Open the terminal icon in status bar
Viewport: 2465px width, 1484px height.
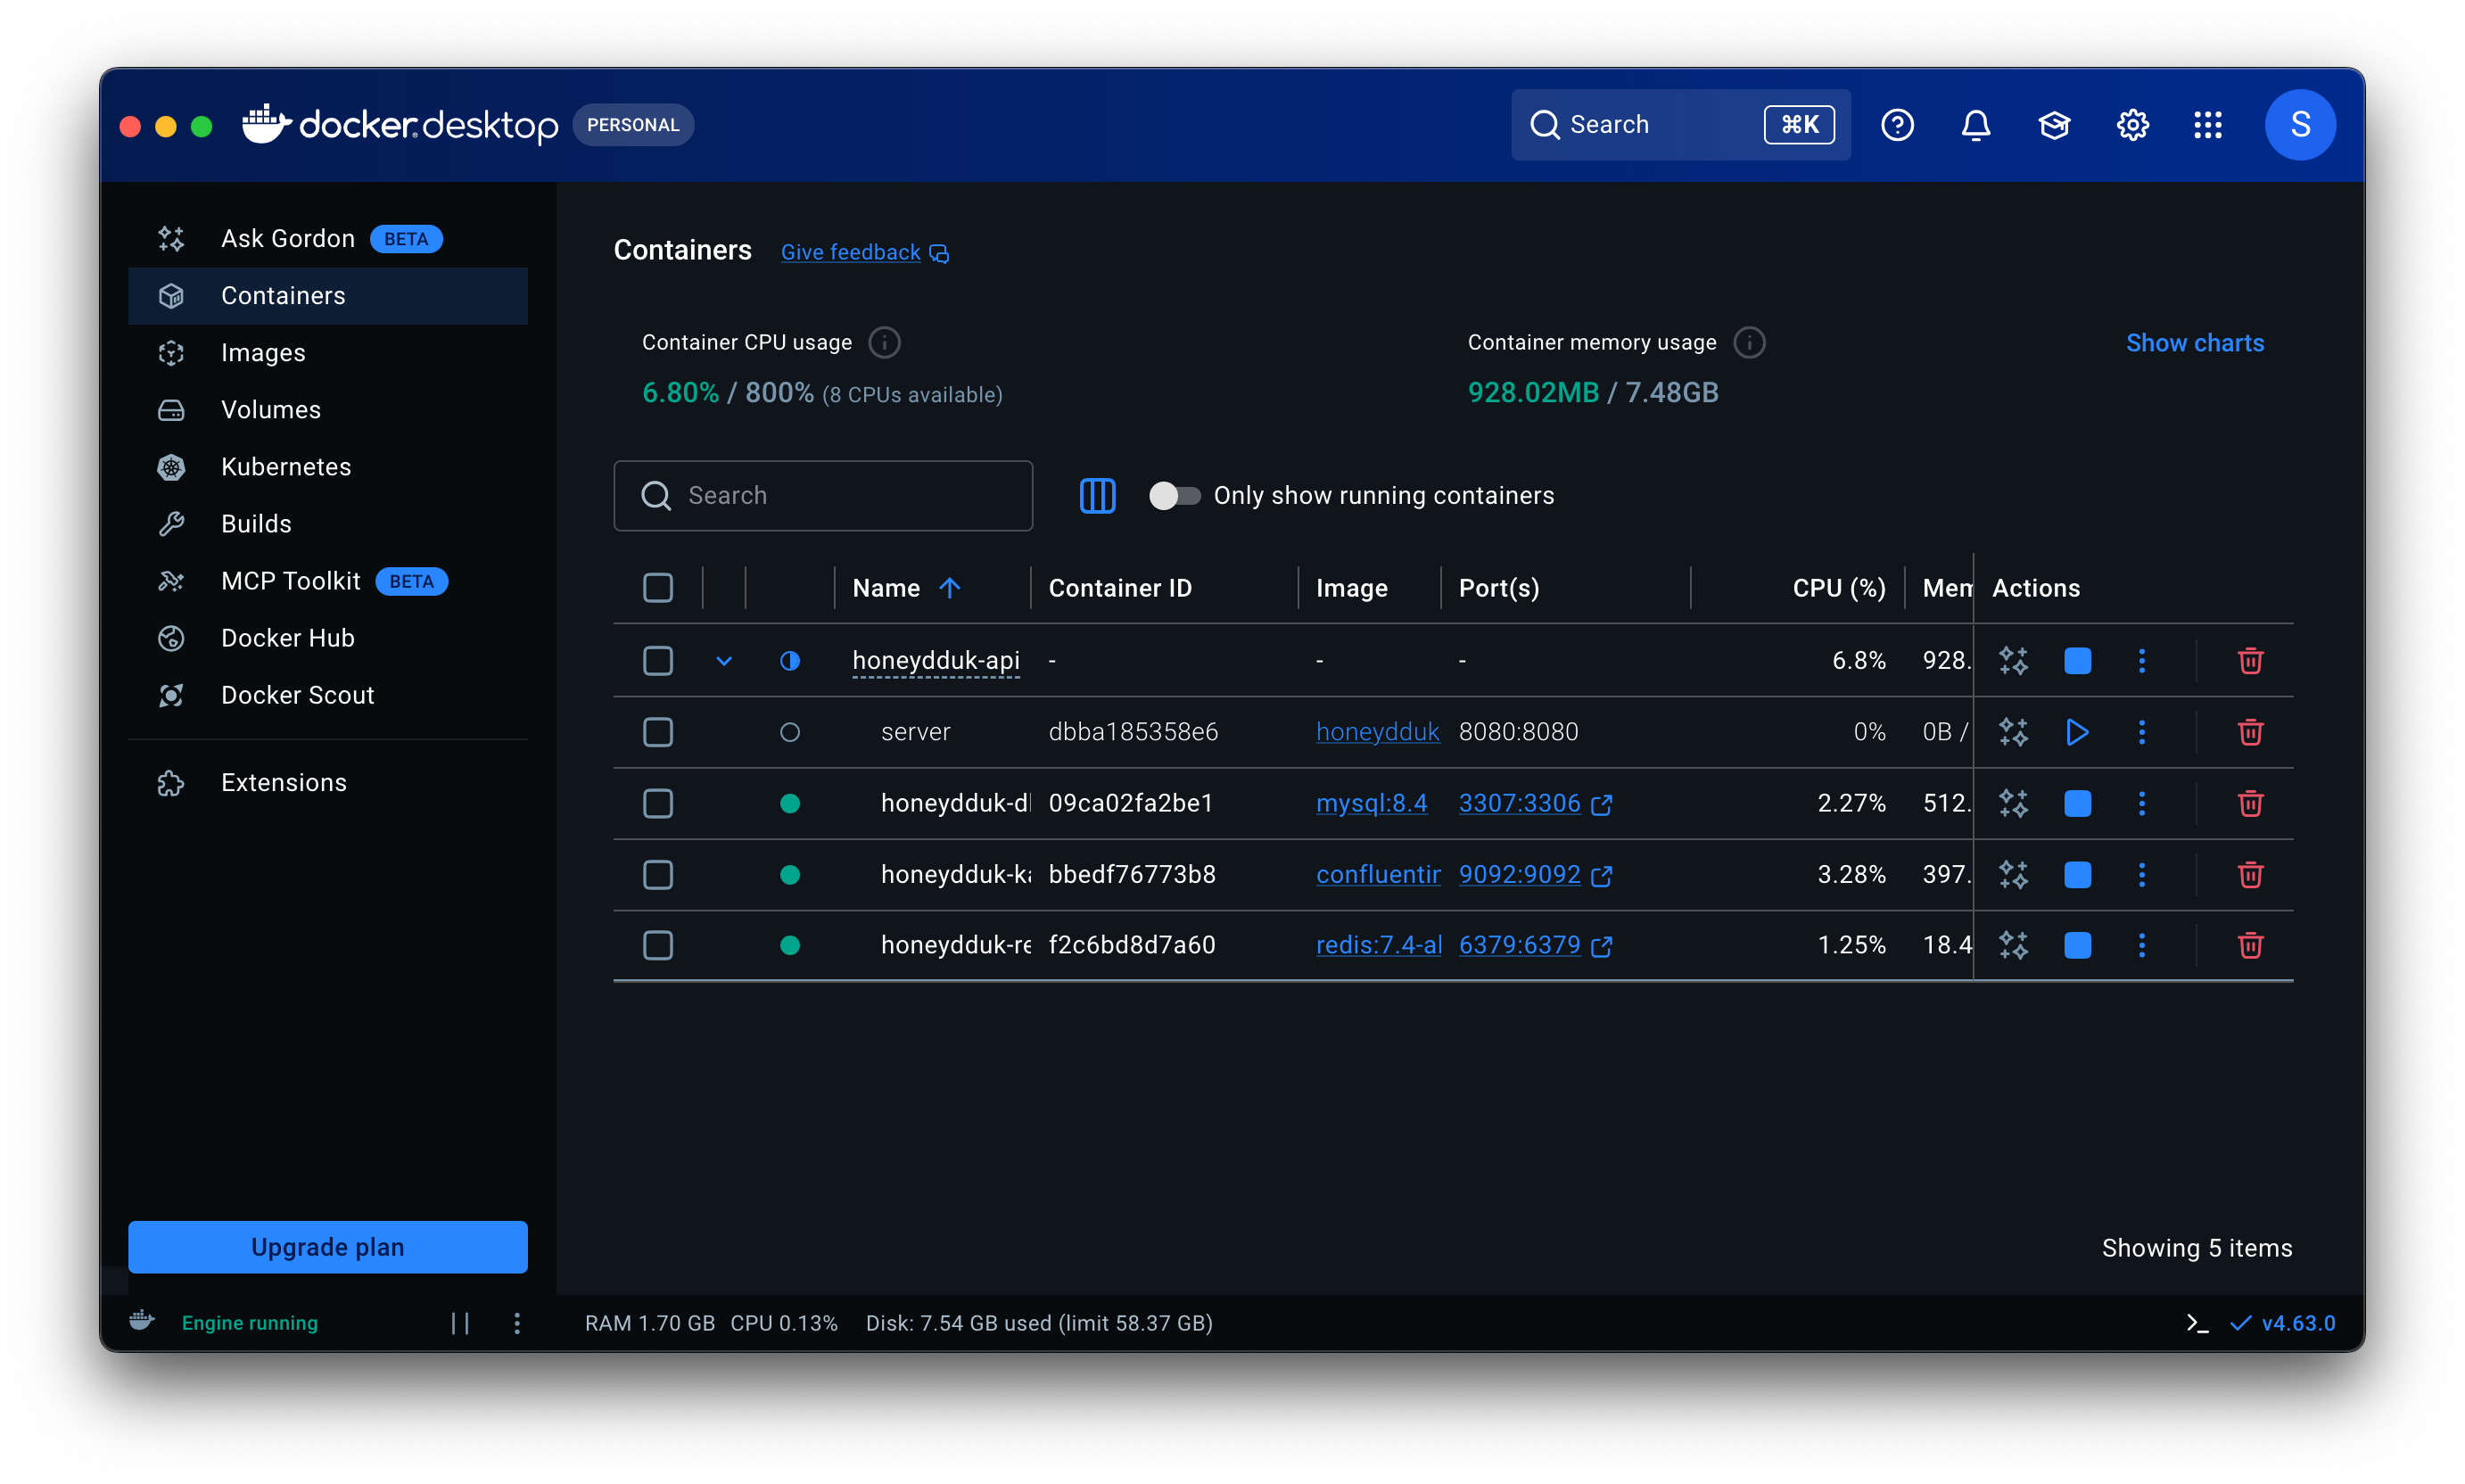pos(2197,1323)
